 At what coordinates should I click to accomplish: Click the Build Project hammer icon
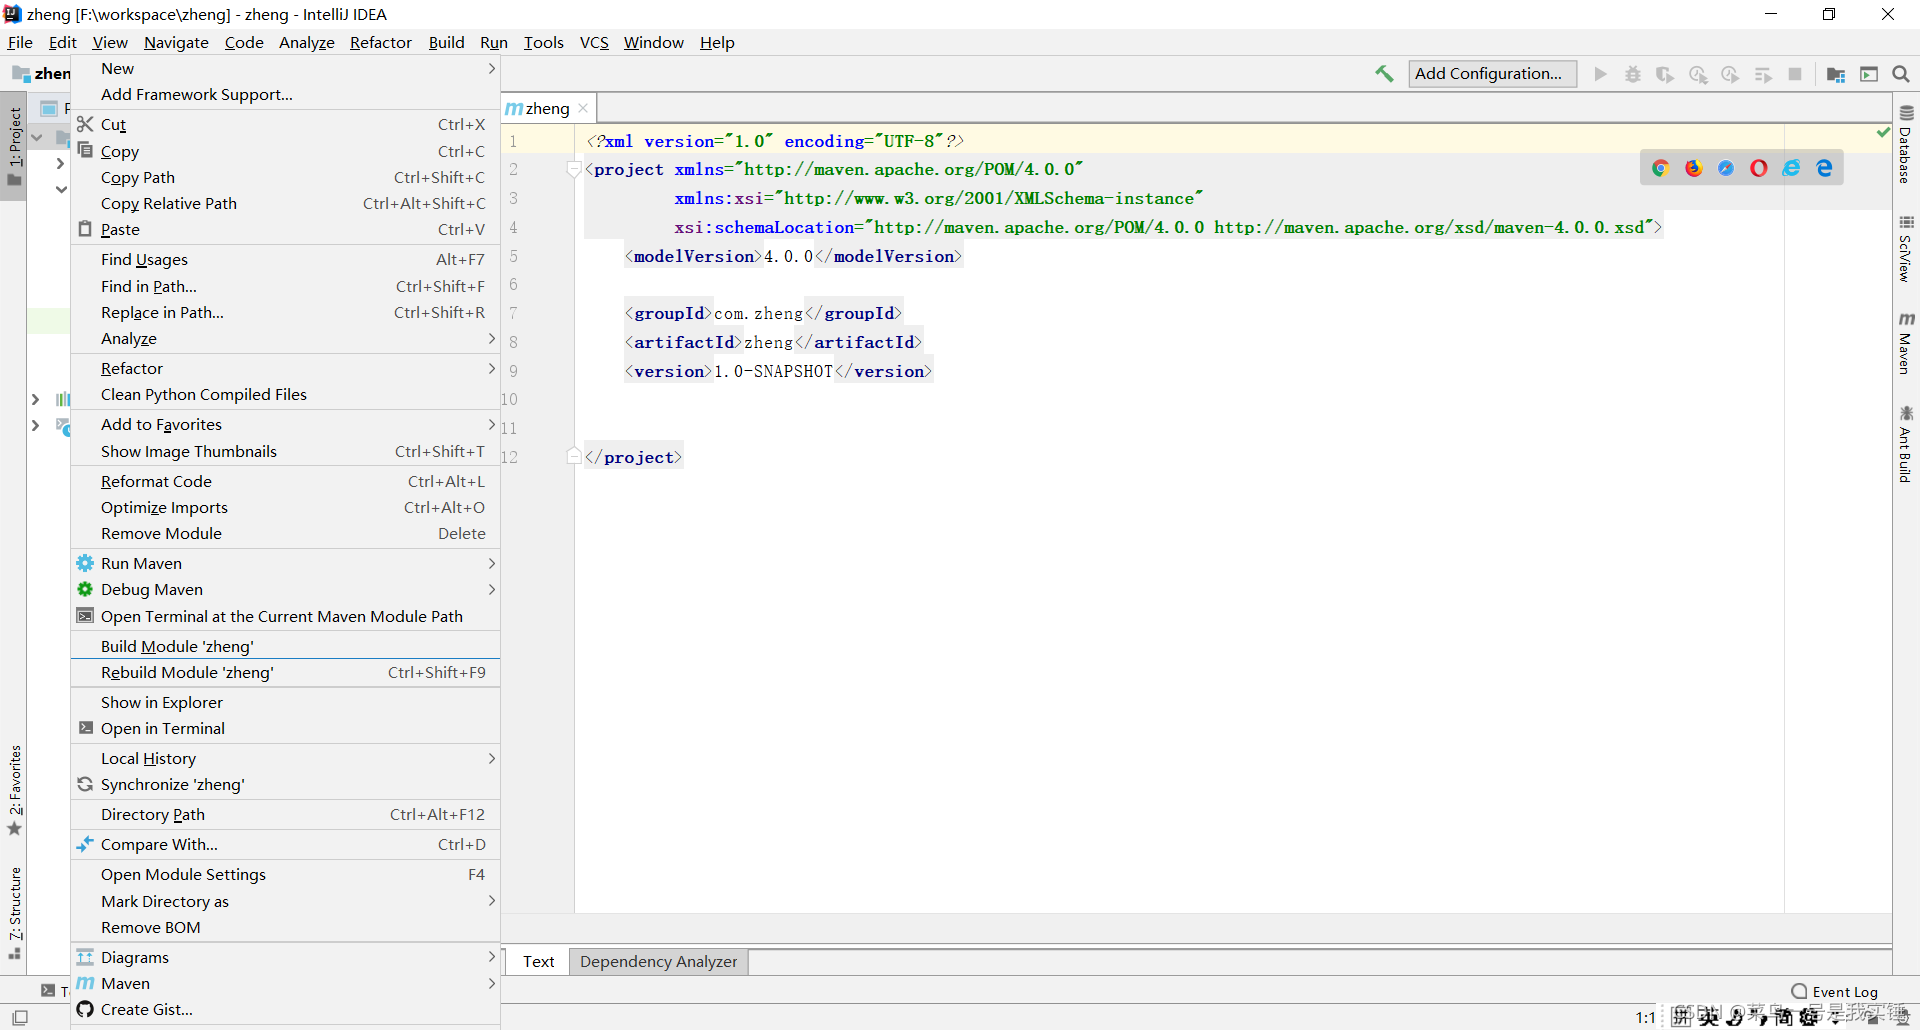1384,74
